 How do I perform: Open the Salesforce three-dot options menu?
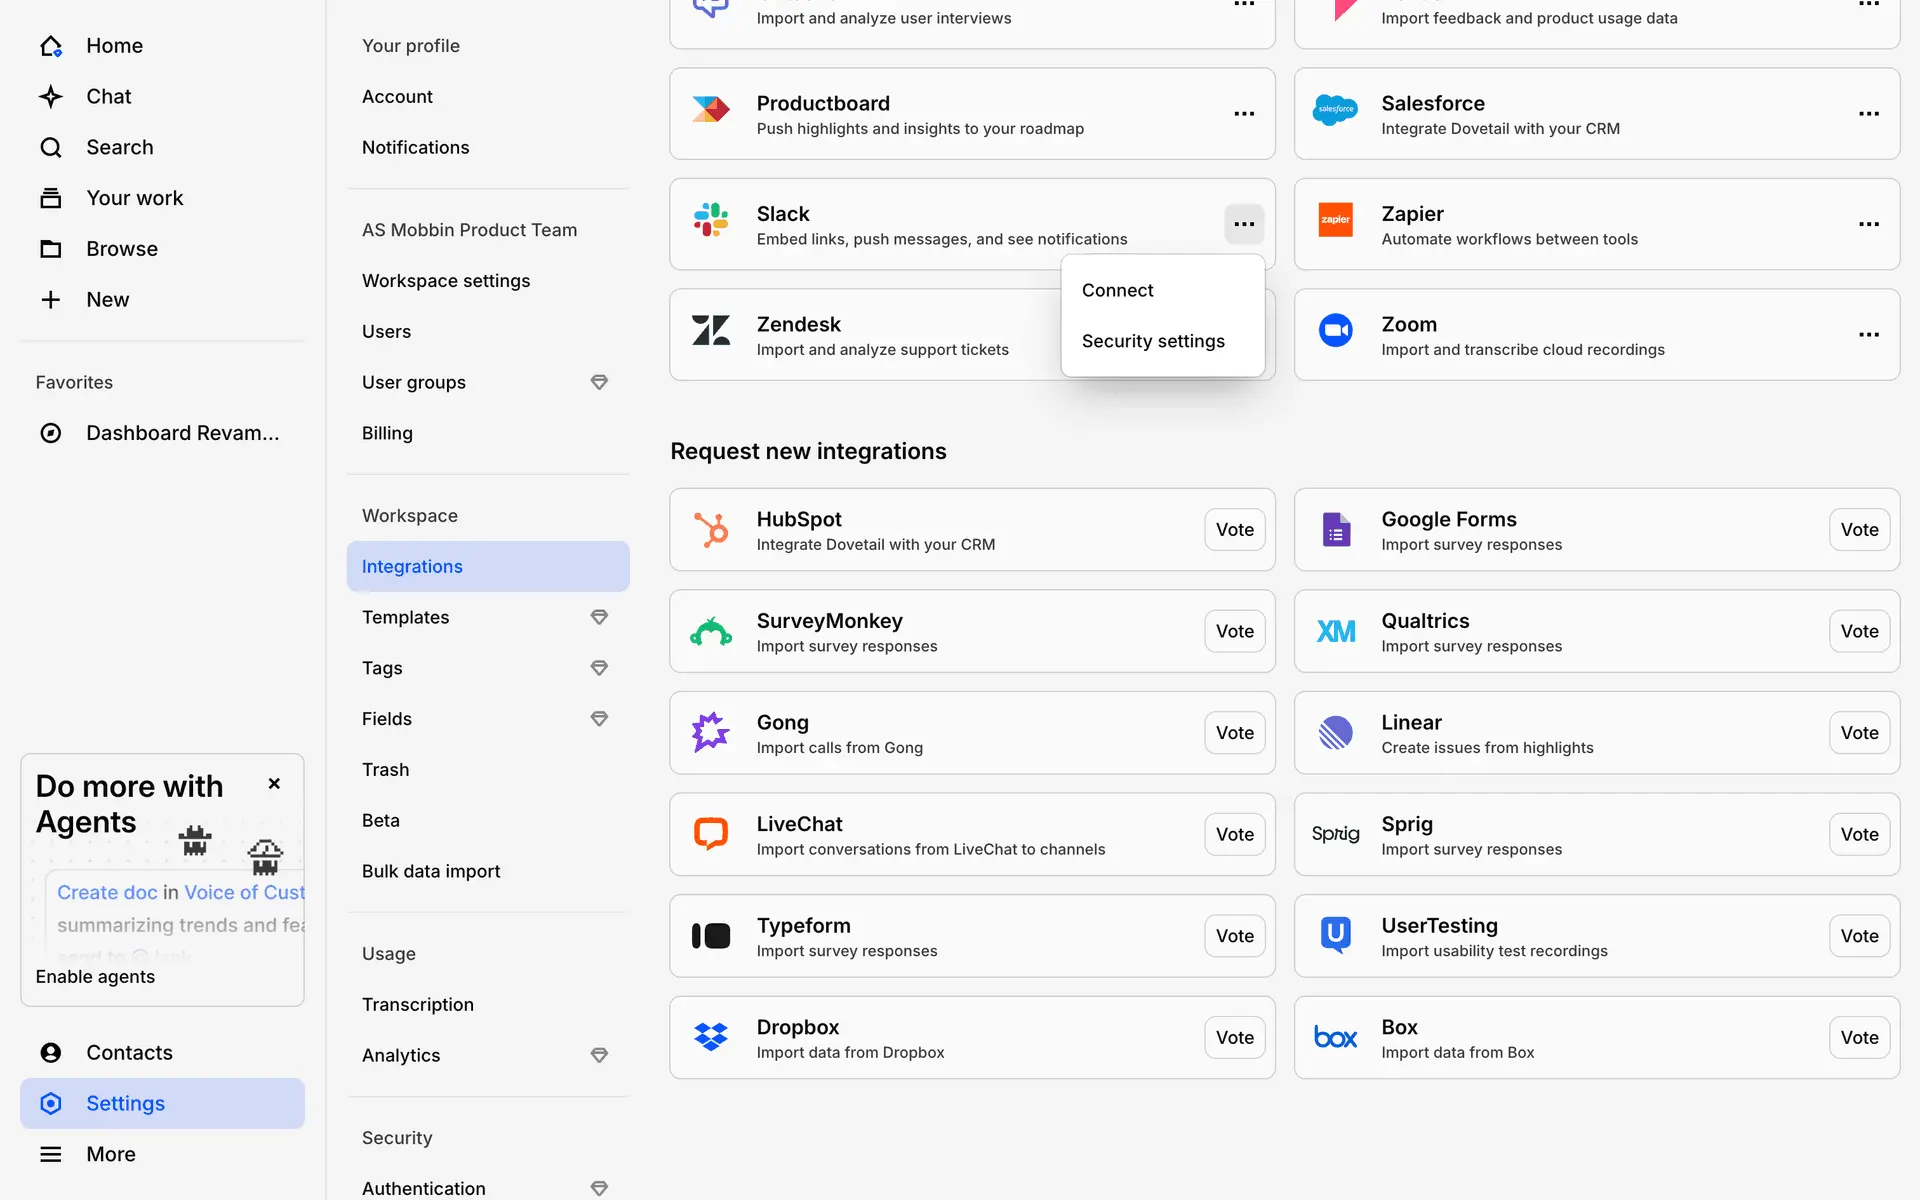[1868, 114]
